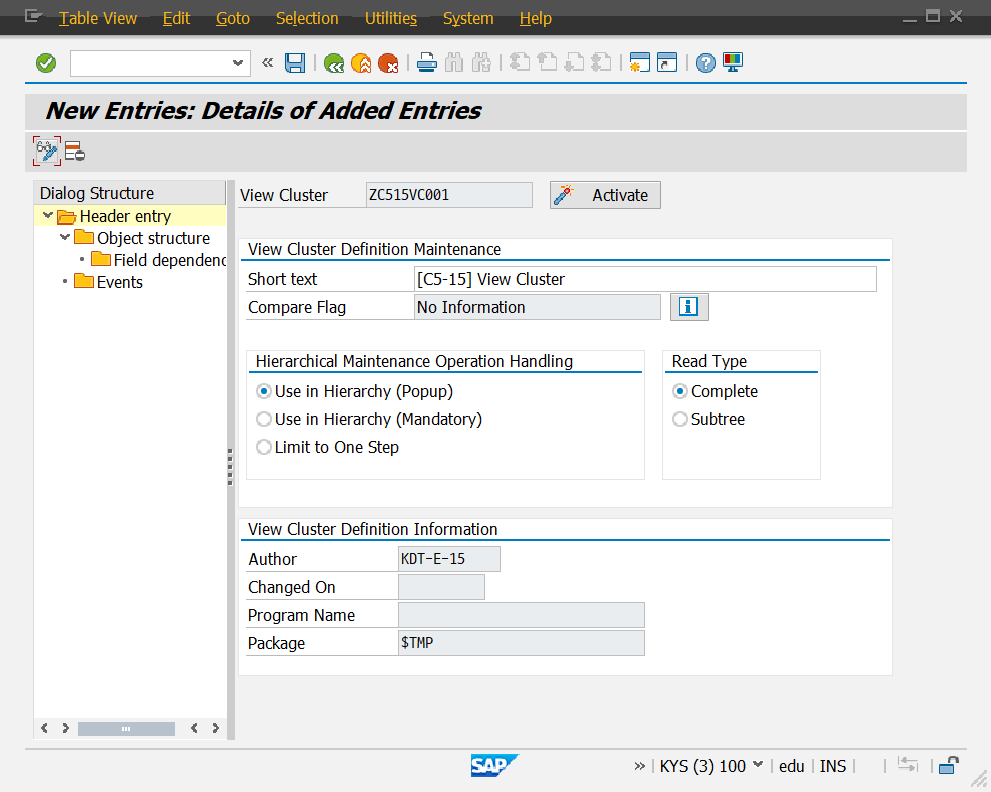Click the orange Exit icon
Viewport: 991px width, 792px height.
point(361,63)
